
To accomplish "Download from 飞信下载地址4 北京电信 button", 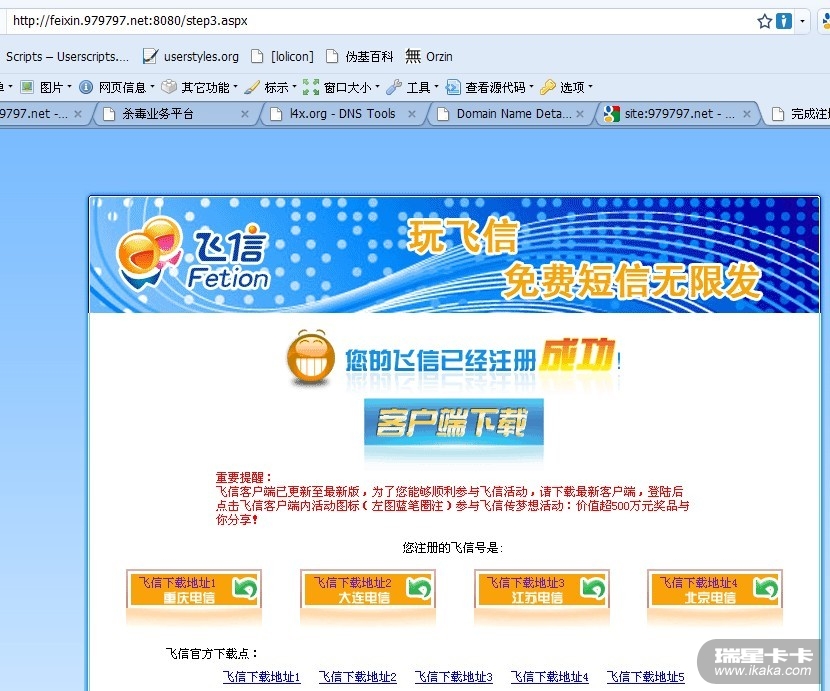I will (715, 589).
